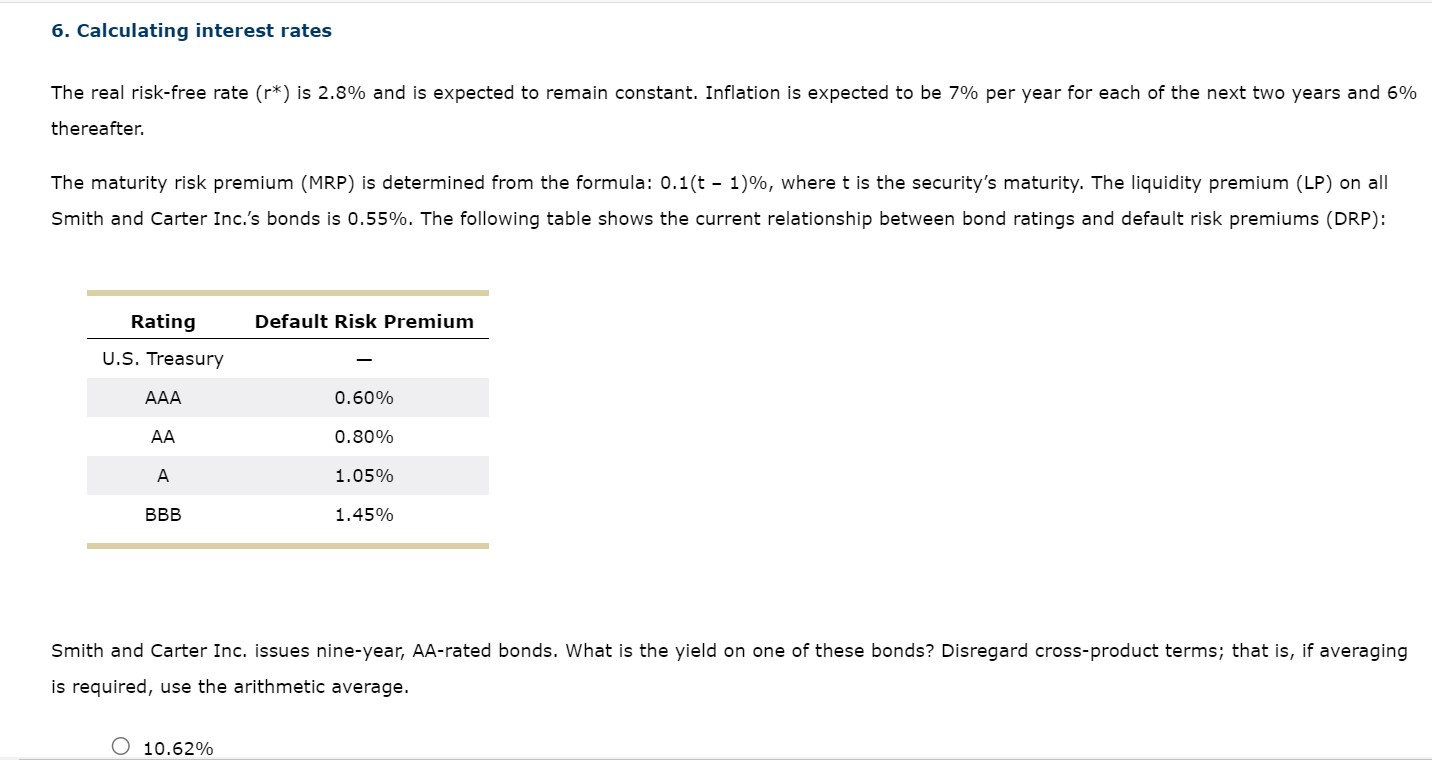
Task: Click the answer choice labeled 10.62%
Action: pos(178,747)
